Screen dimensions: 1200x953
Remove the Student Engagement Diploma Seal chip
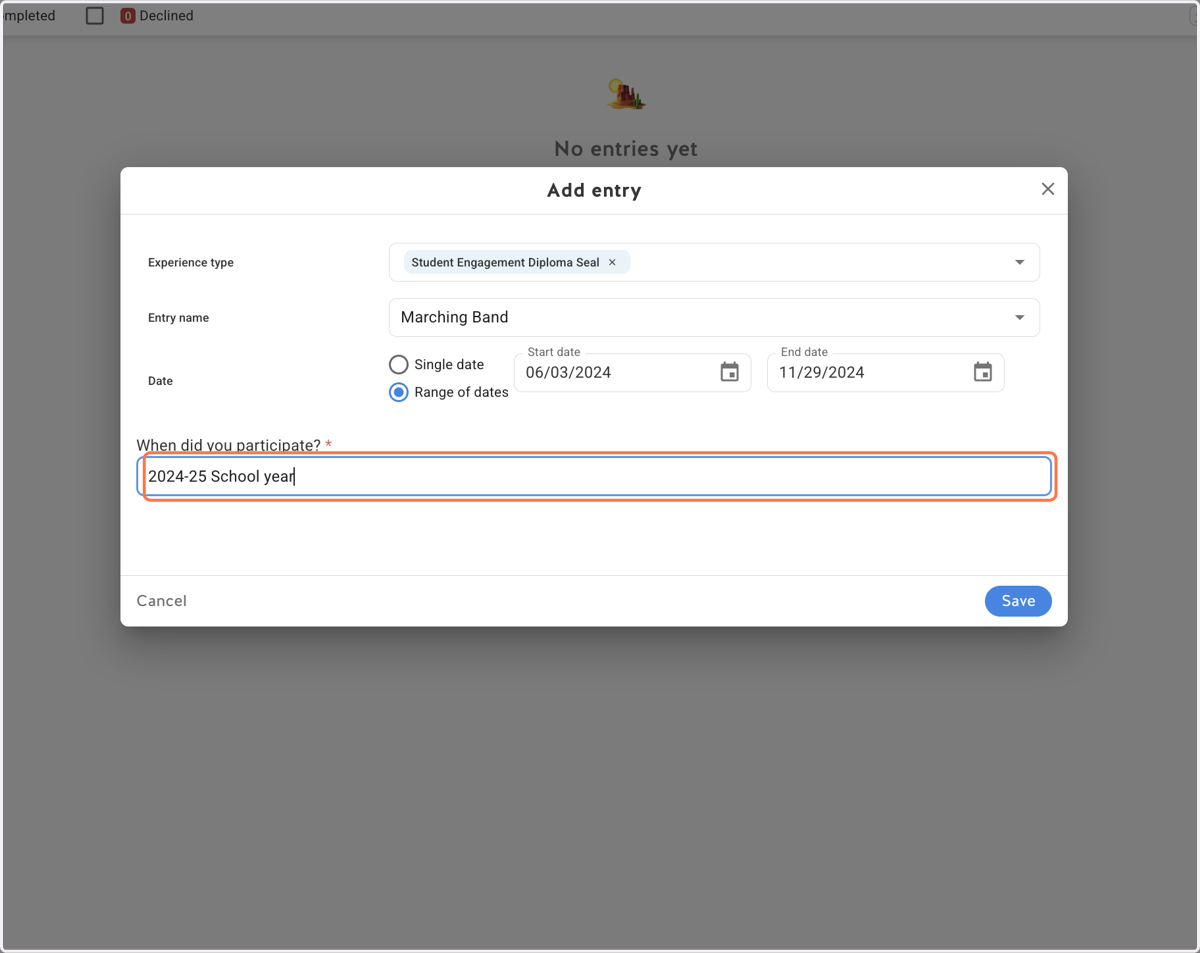tap(612, 263)
